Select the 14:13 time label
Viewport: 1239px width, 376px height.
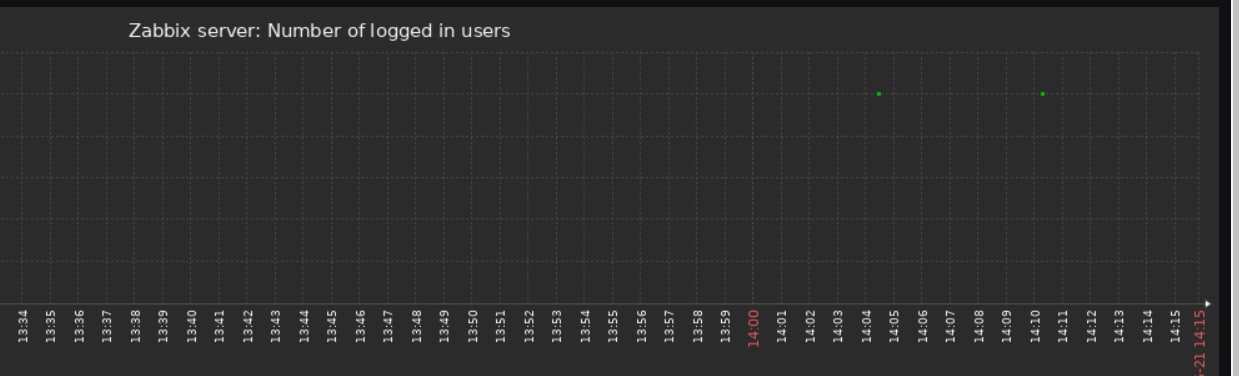click(x=1119, y=326)
